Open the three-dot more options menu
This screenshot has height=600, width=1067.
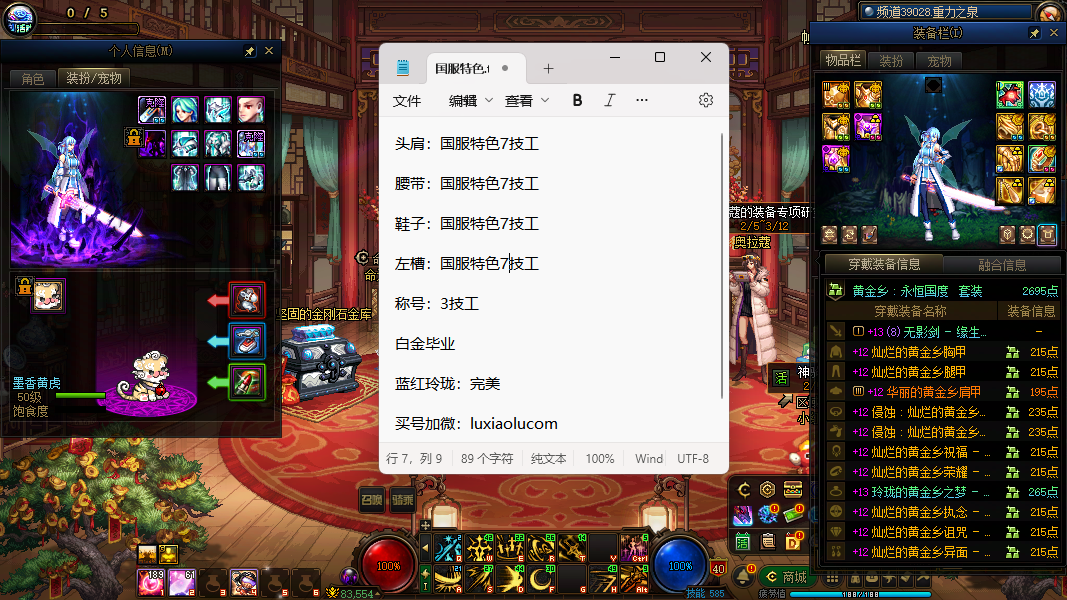point(642,100)
